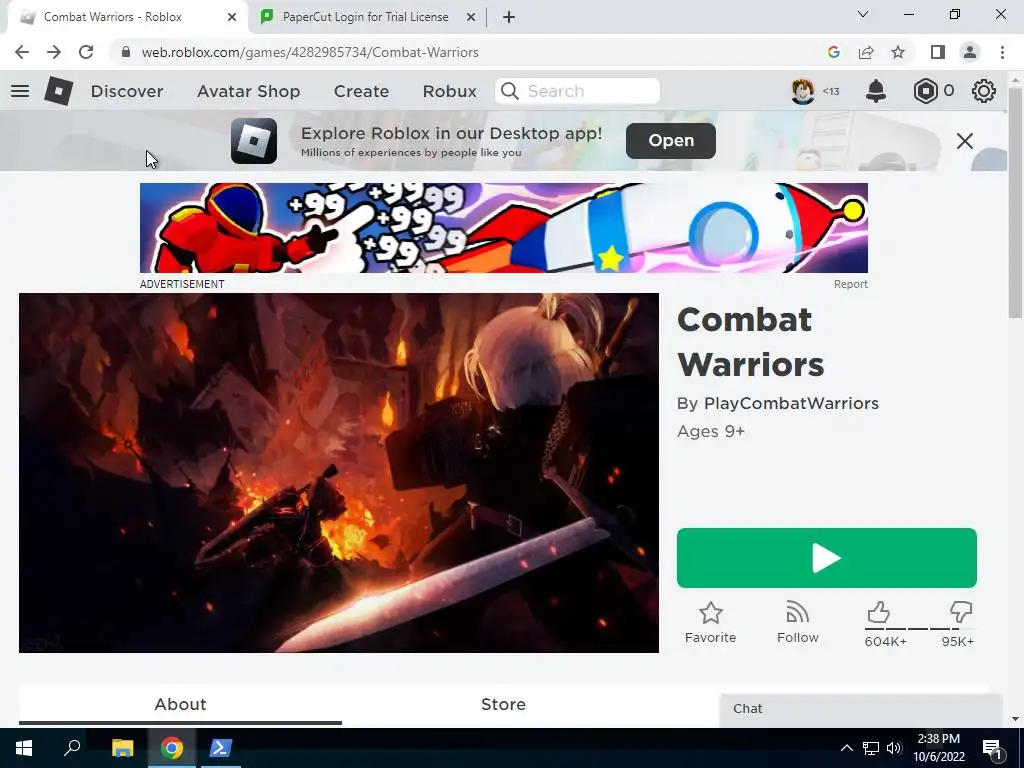Screen dimensions: 1024x768
Task: Click the Google icon in address bar
Action: tap(833, 52)
